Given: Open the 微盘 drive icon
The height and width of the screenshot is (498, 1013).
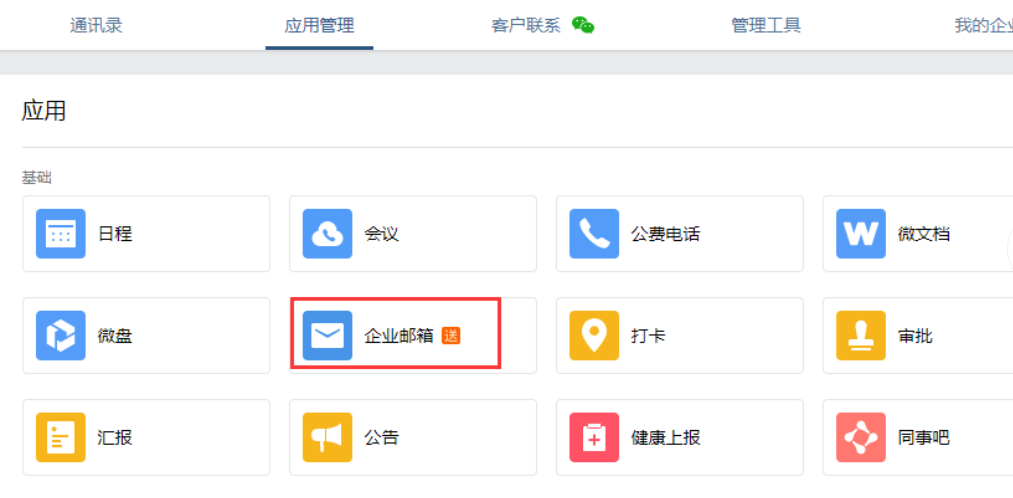Looking at the screenshot, I should pyautogui.click(x=61, y=336).
